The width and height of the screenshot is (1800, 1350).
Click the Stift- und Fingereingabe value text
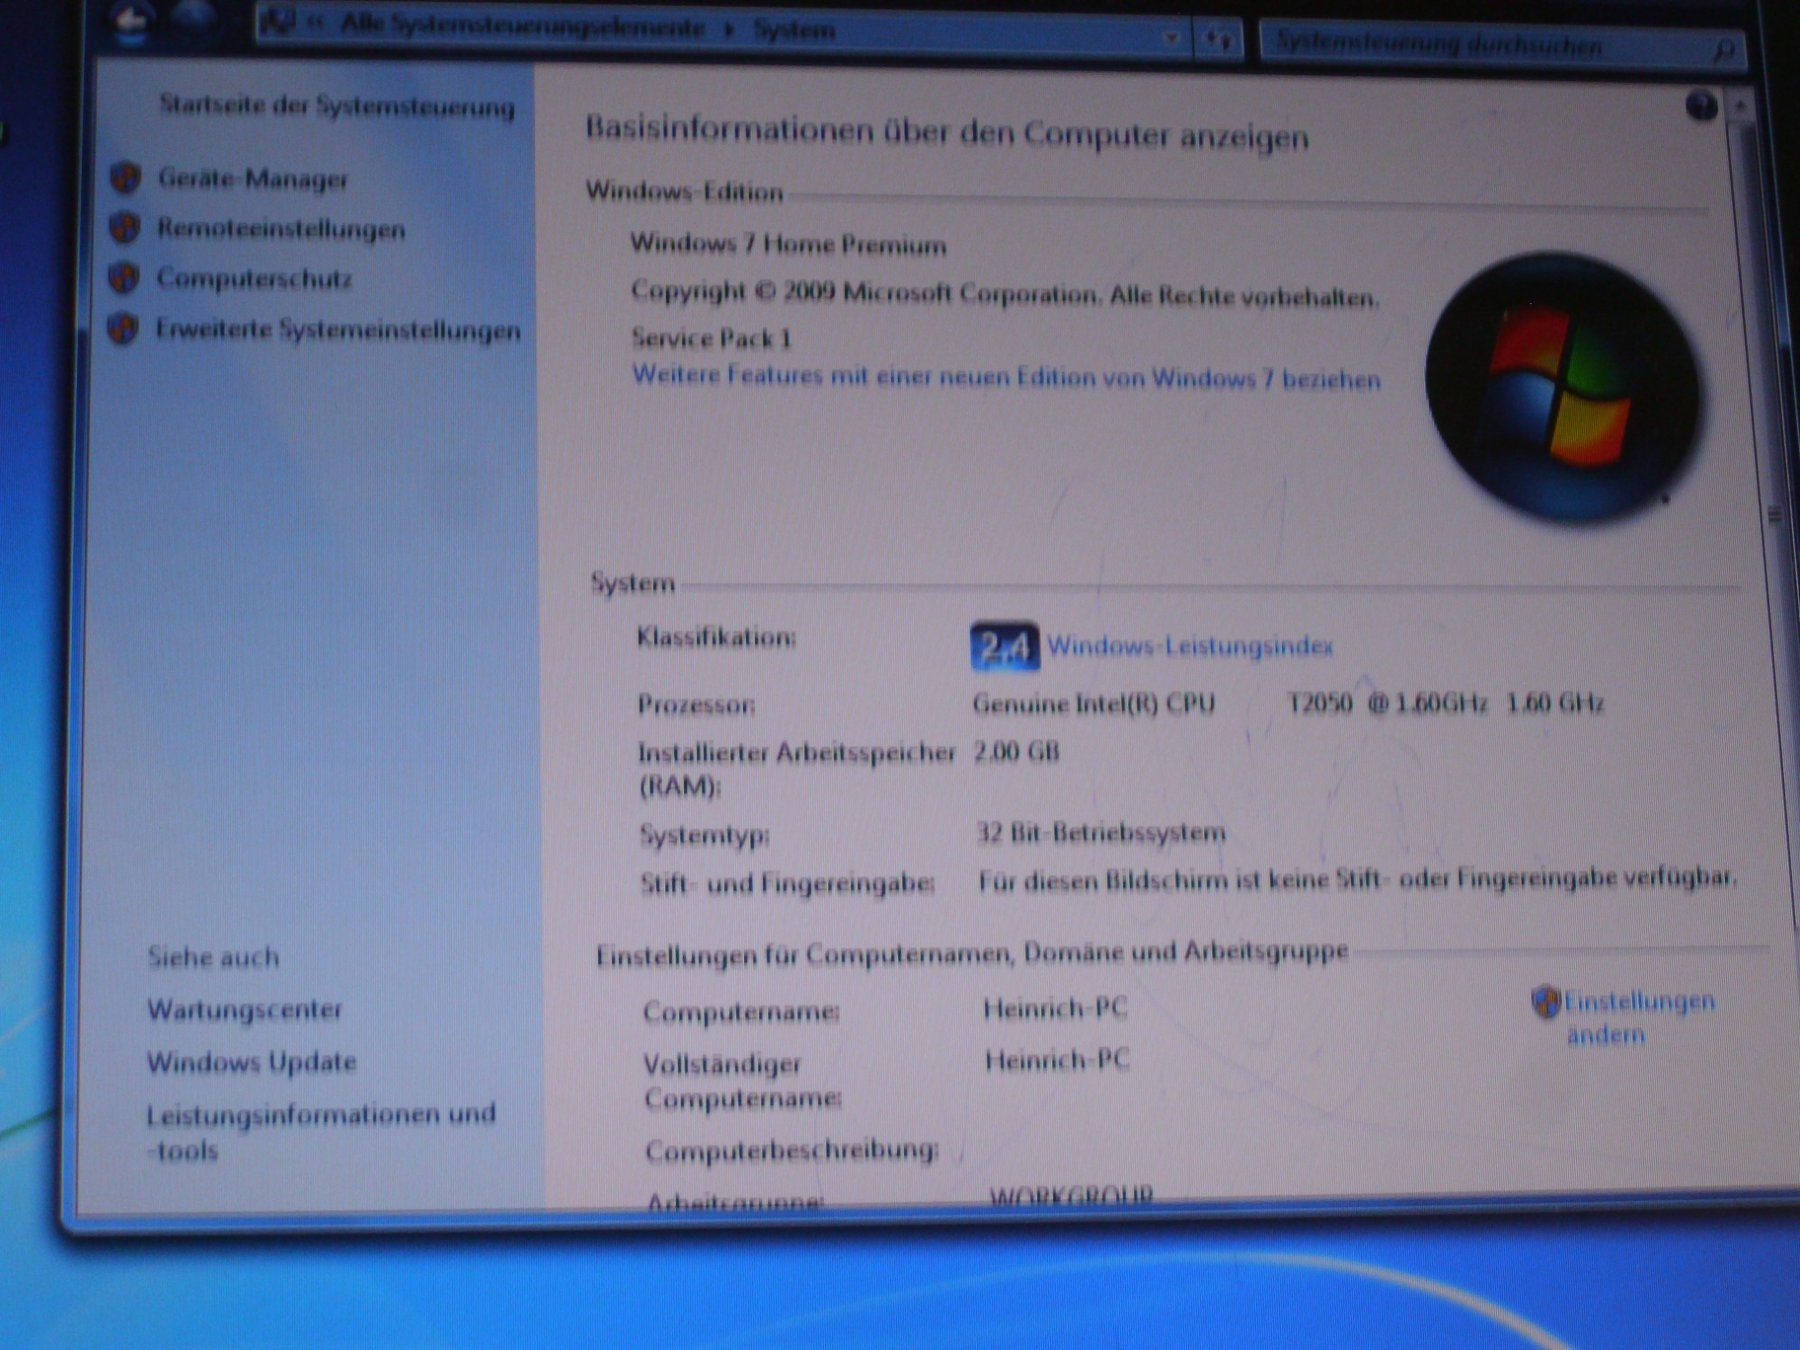tap(1358, 879)
